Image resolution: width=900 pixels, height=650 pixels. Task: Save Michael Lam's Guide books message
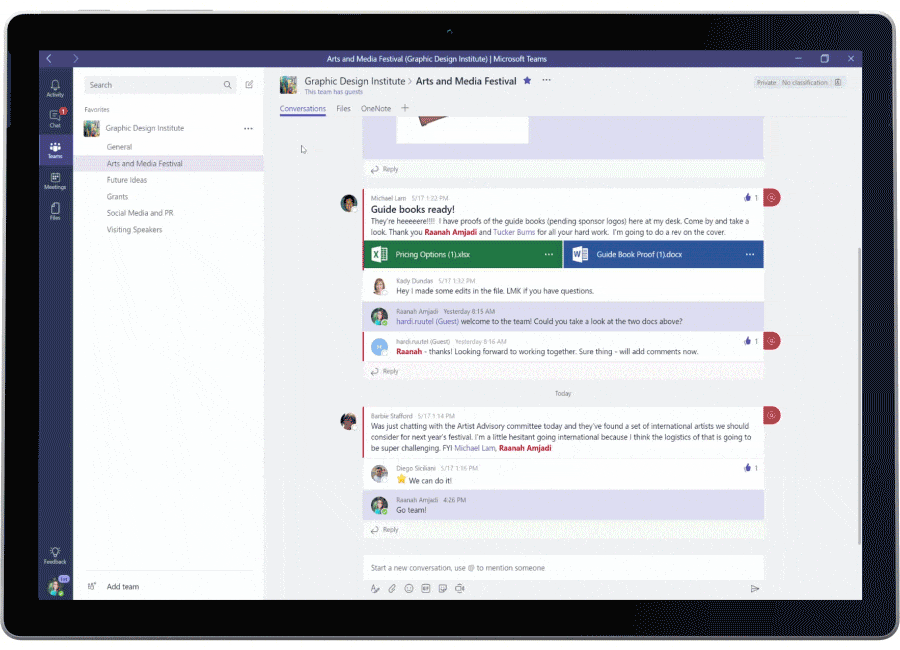771,197
